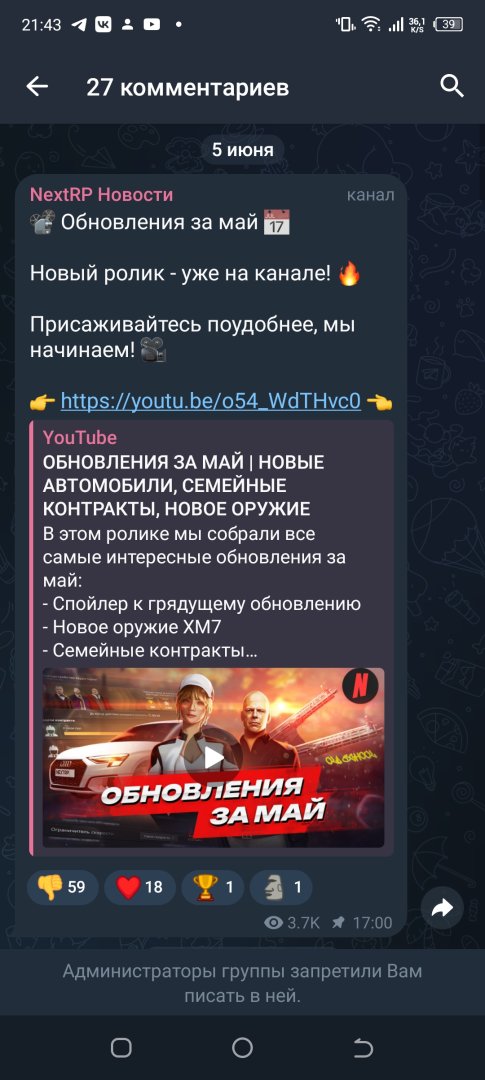Toggle the thumbs-down reaction with 59

coord(63,886)
